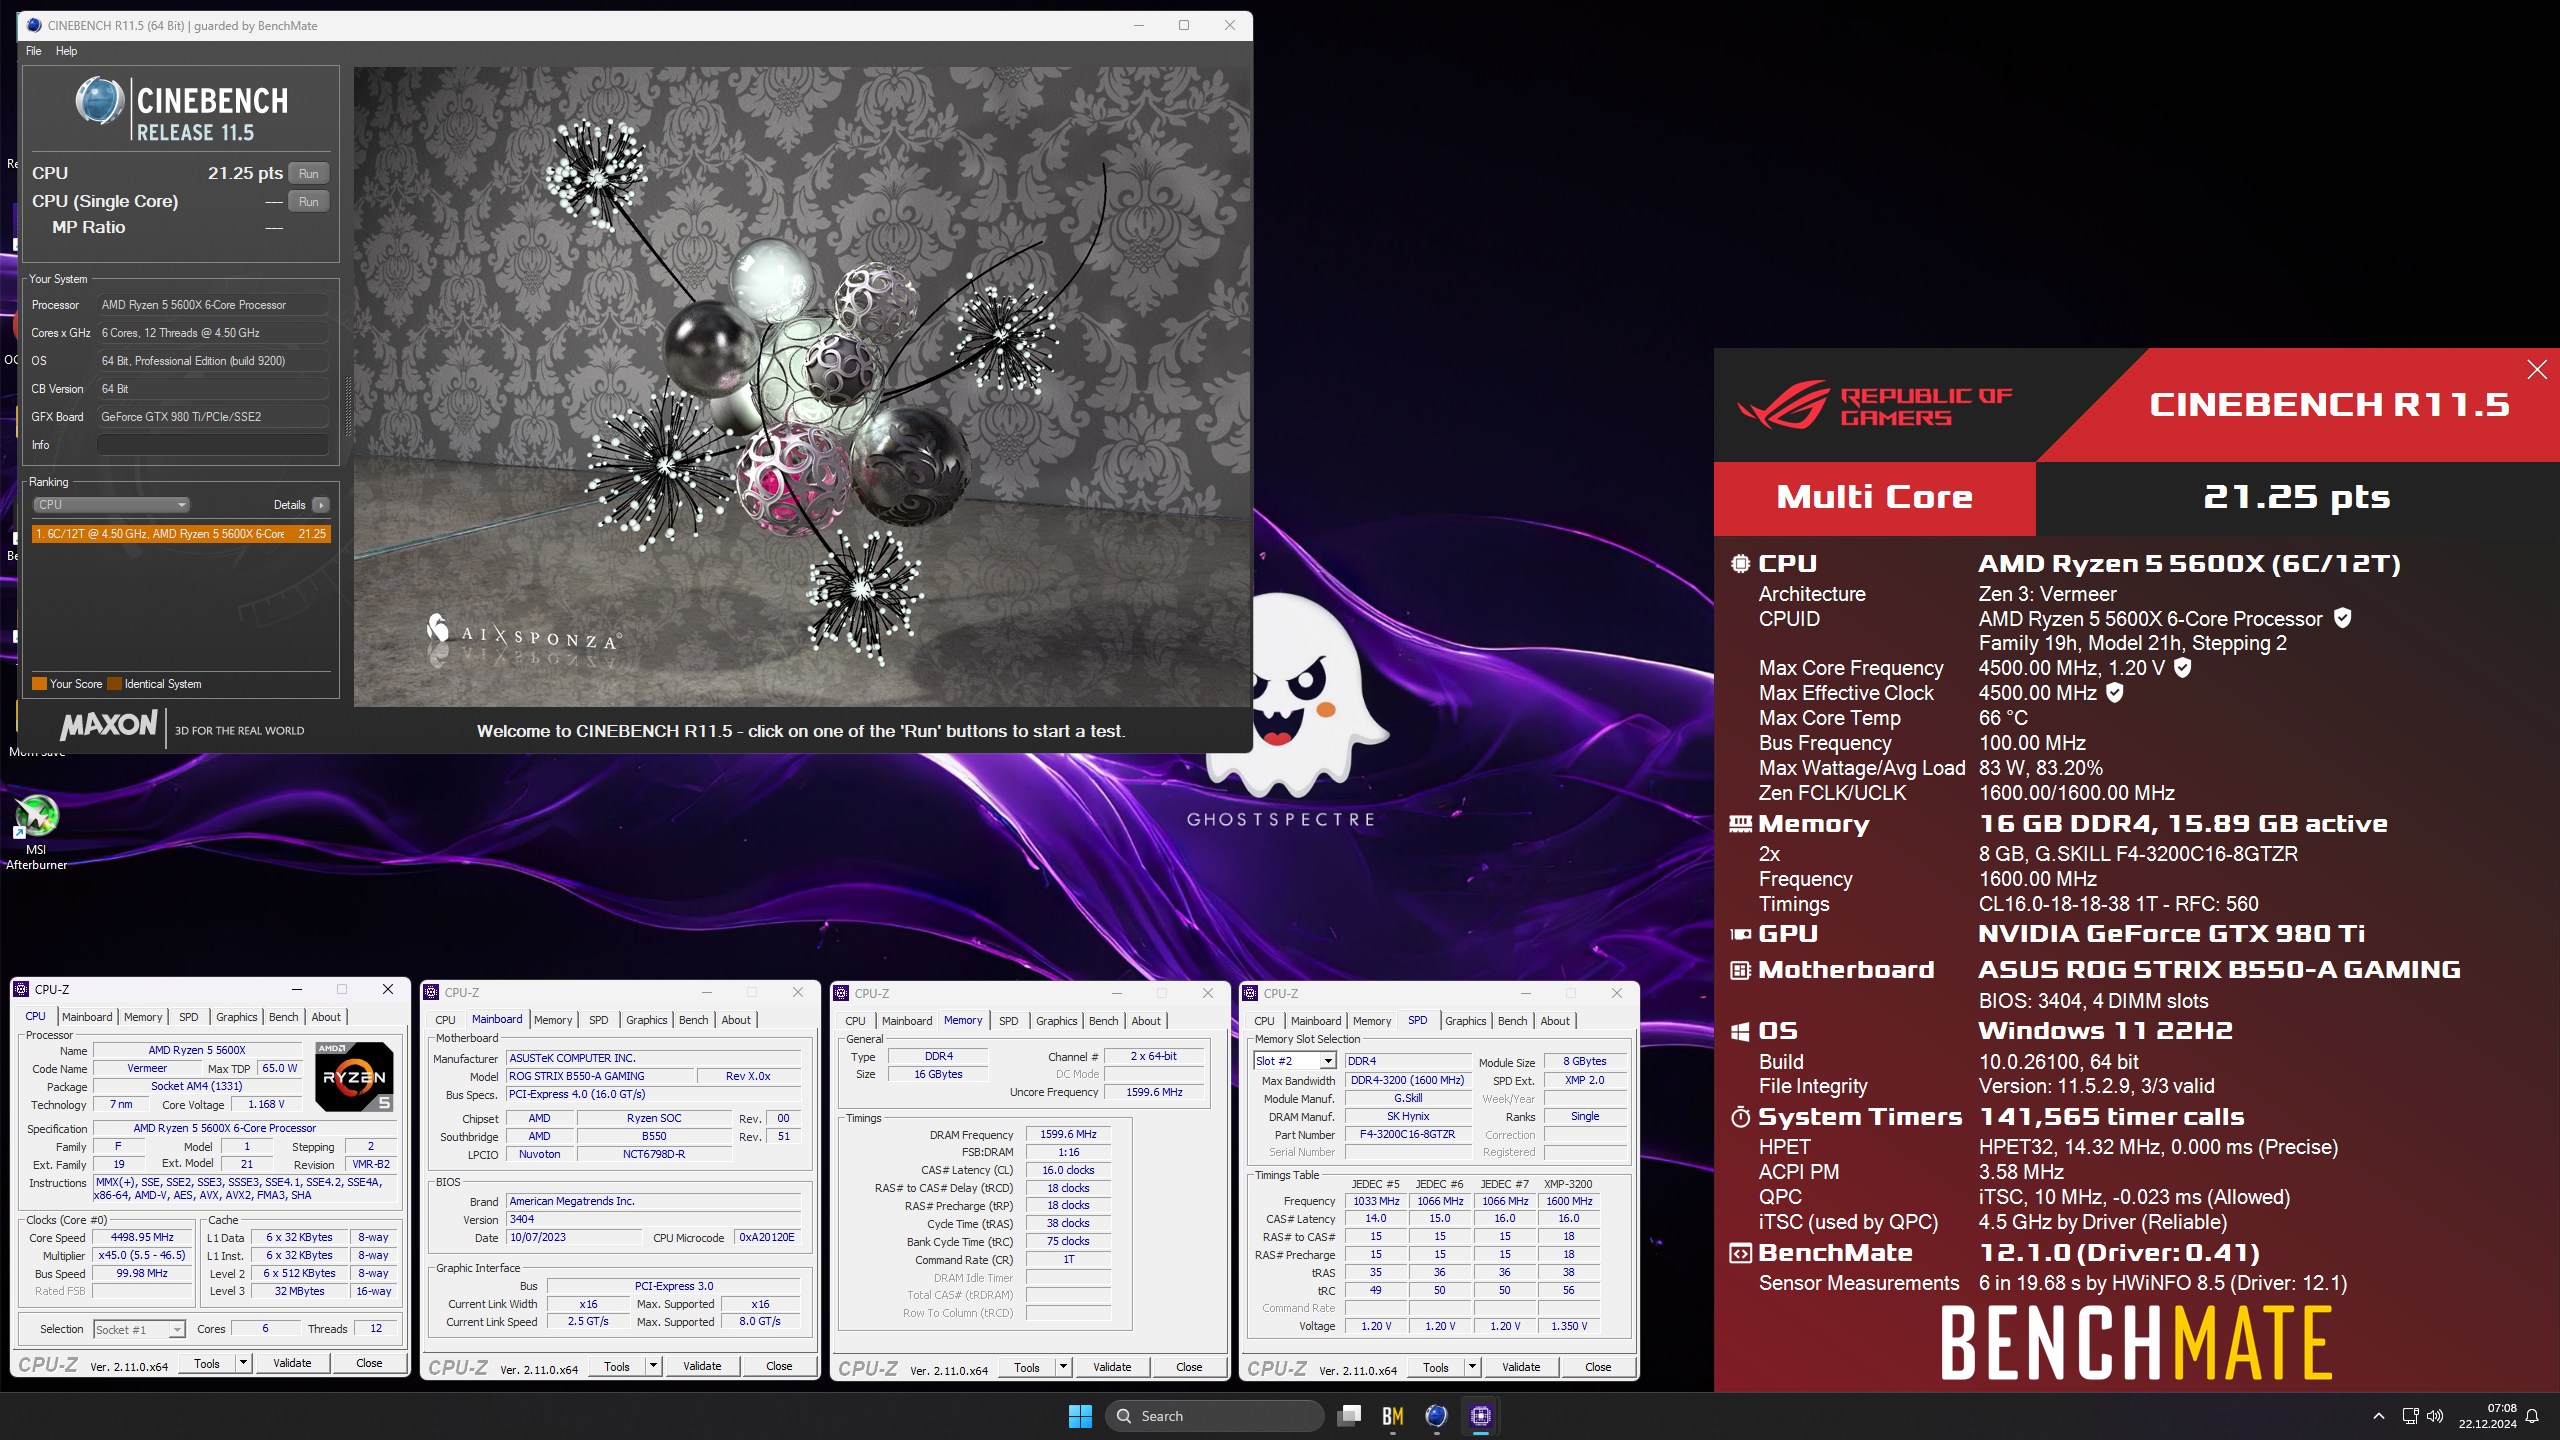
Task: Open the network tray icon
Action: (2410, 1416)
